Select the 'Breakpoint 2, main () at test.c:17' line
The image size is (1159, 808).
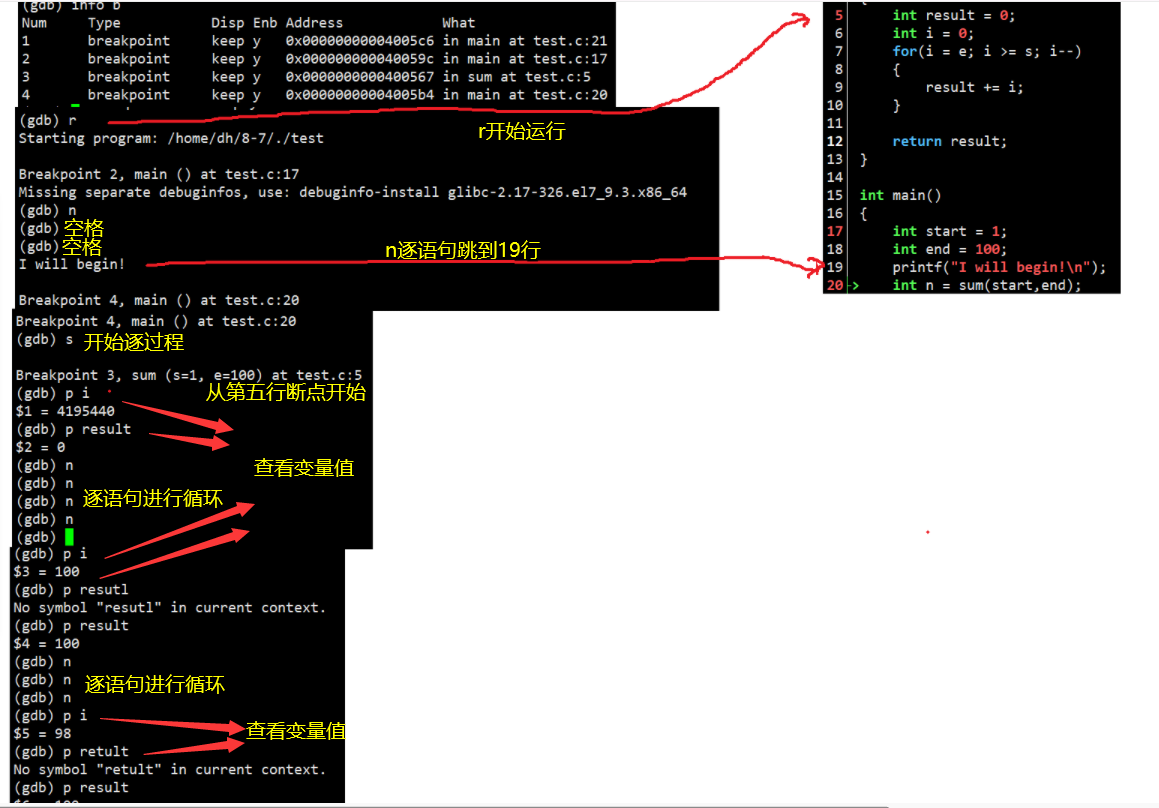(159, 174)
